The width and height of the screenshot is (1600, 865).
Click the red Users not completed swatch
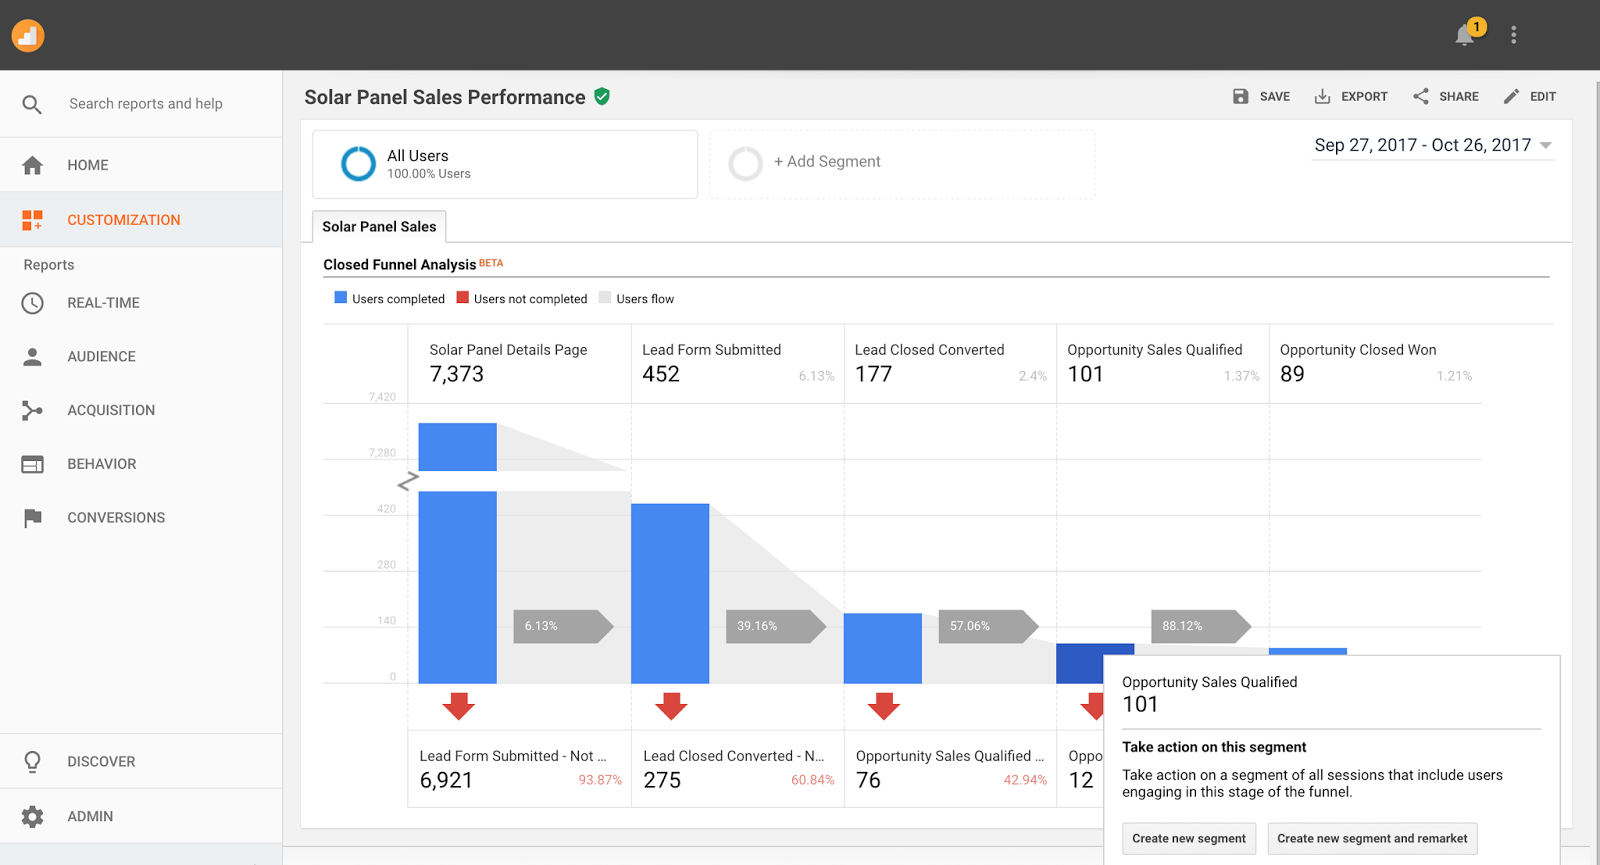click(x=463, y=298)
